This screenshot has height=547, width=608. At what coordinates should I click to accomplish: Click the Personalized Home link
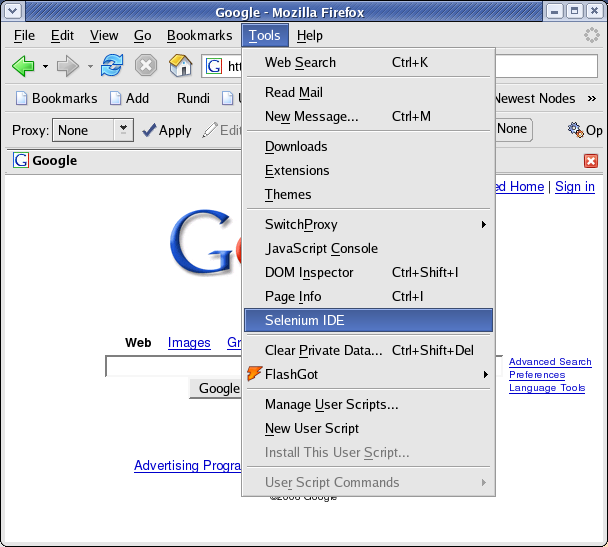(x=520, y=187)
